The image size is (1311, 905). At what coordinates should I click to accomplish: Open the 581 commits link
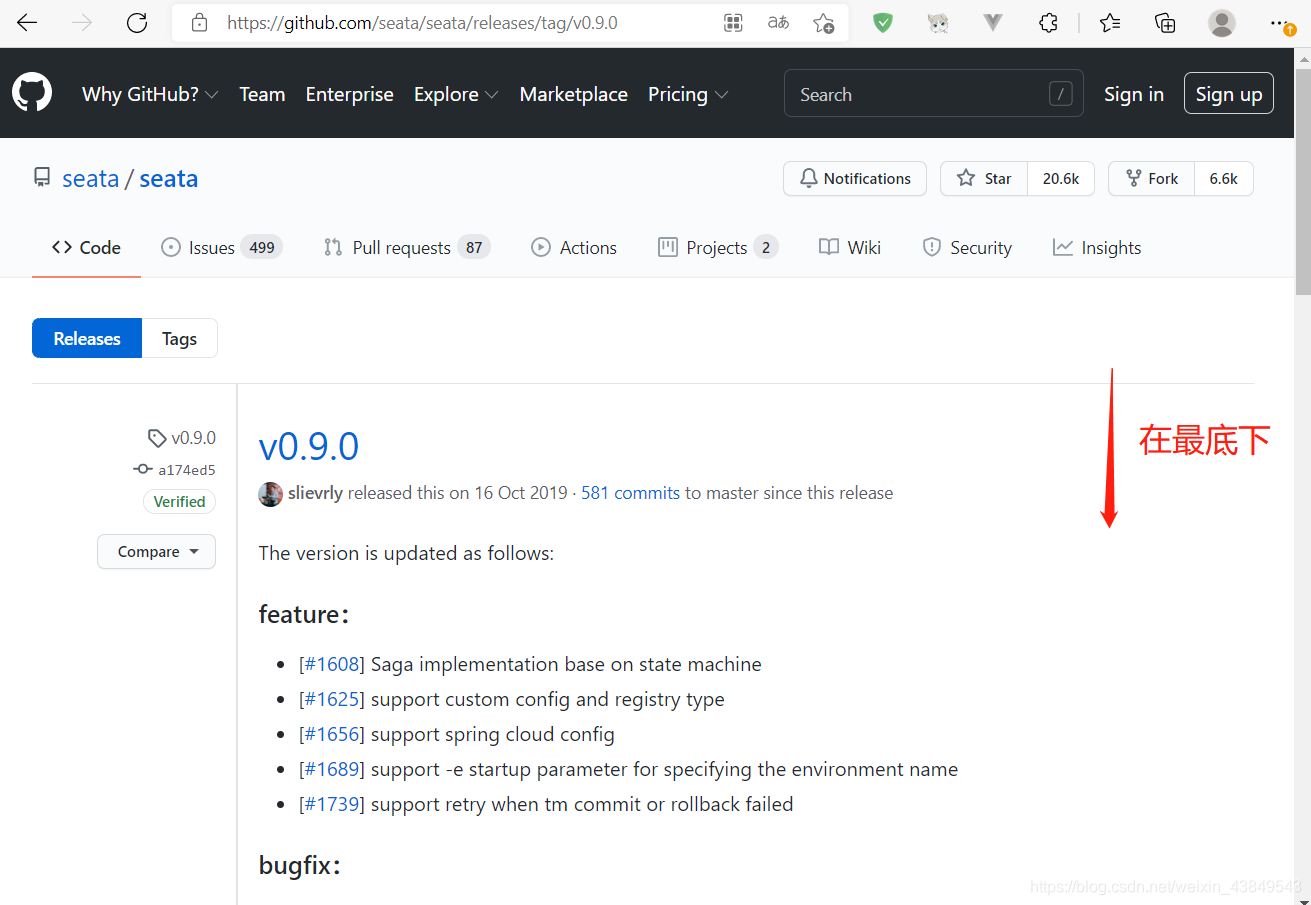click(x=631, y=493)
